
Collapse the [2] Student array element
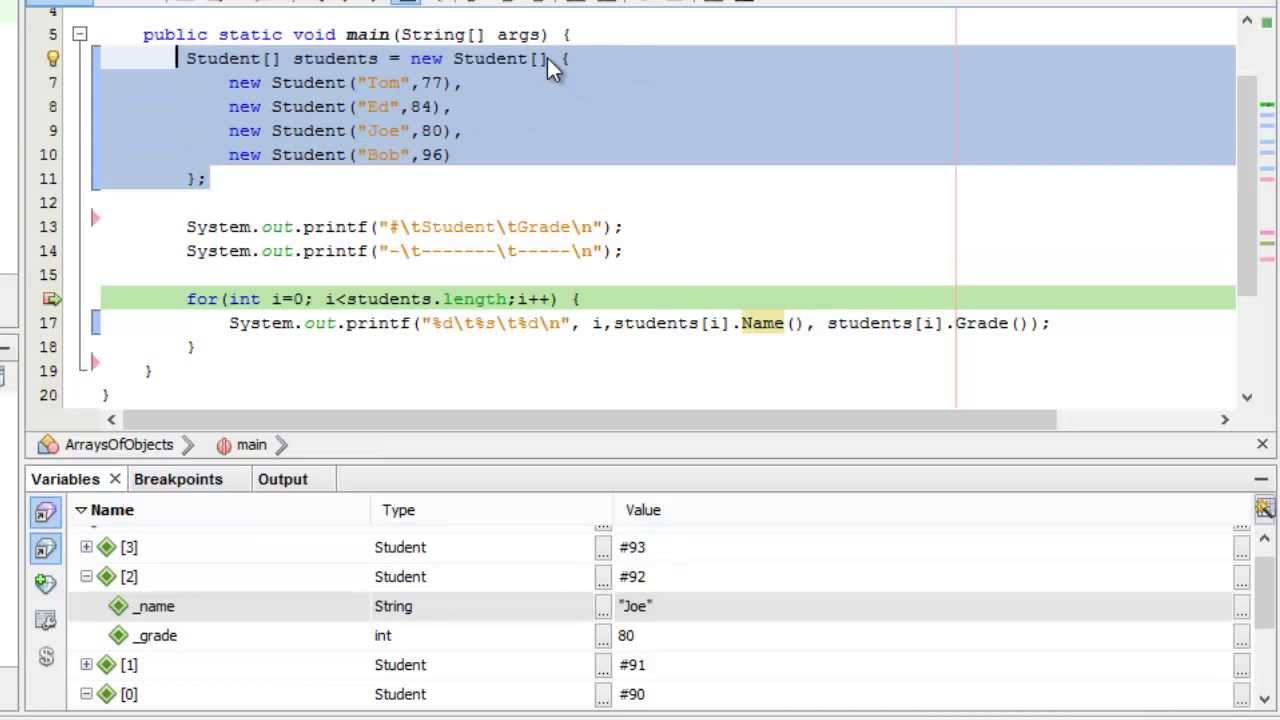[86, 577]
